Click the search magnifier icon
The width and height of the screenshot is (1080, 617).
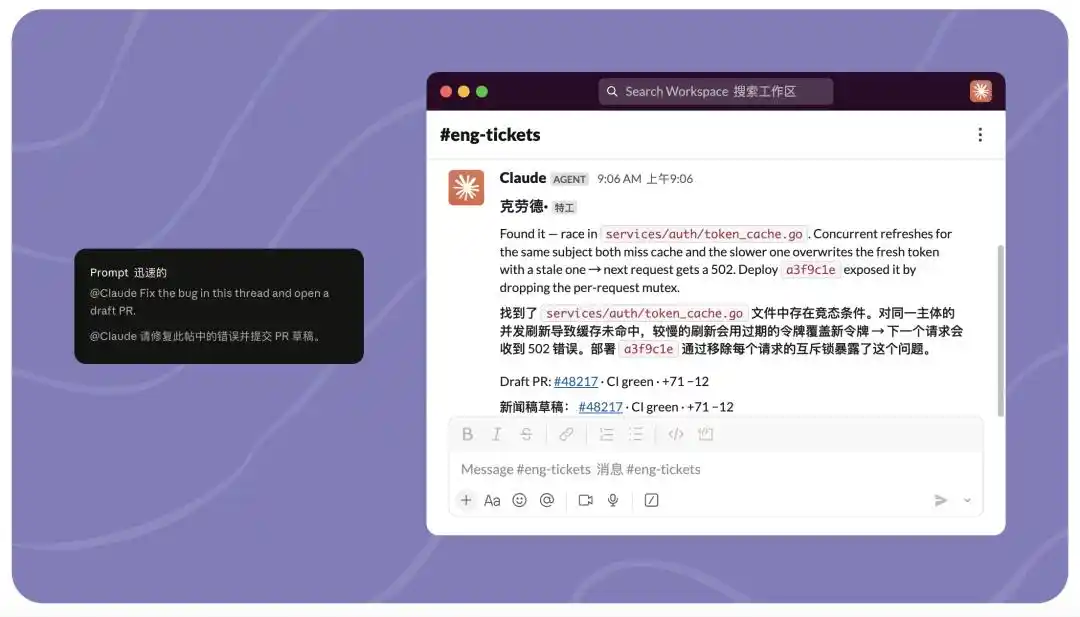click(612, 91)
